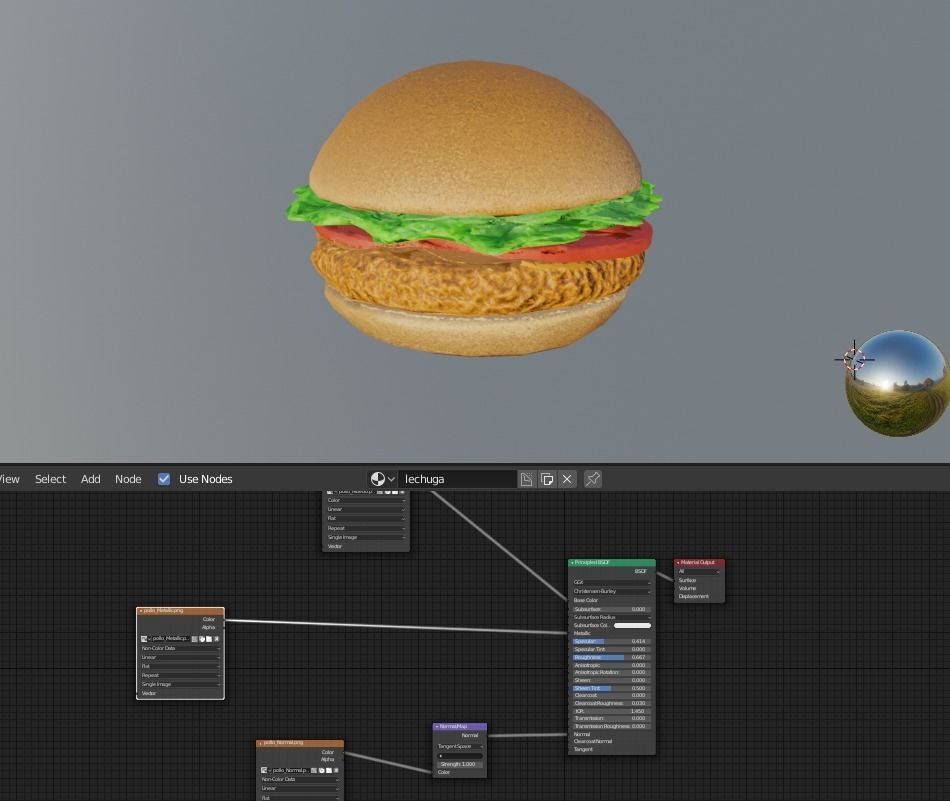Click the Subsurface value field 0.000
Viewport: 950px width, 801px height.
click(x=611, y=610)
